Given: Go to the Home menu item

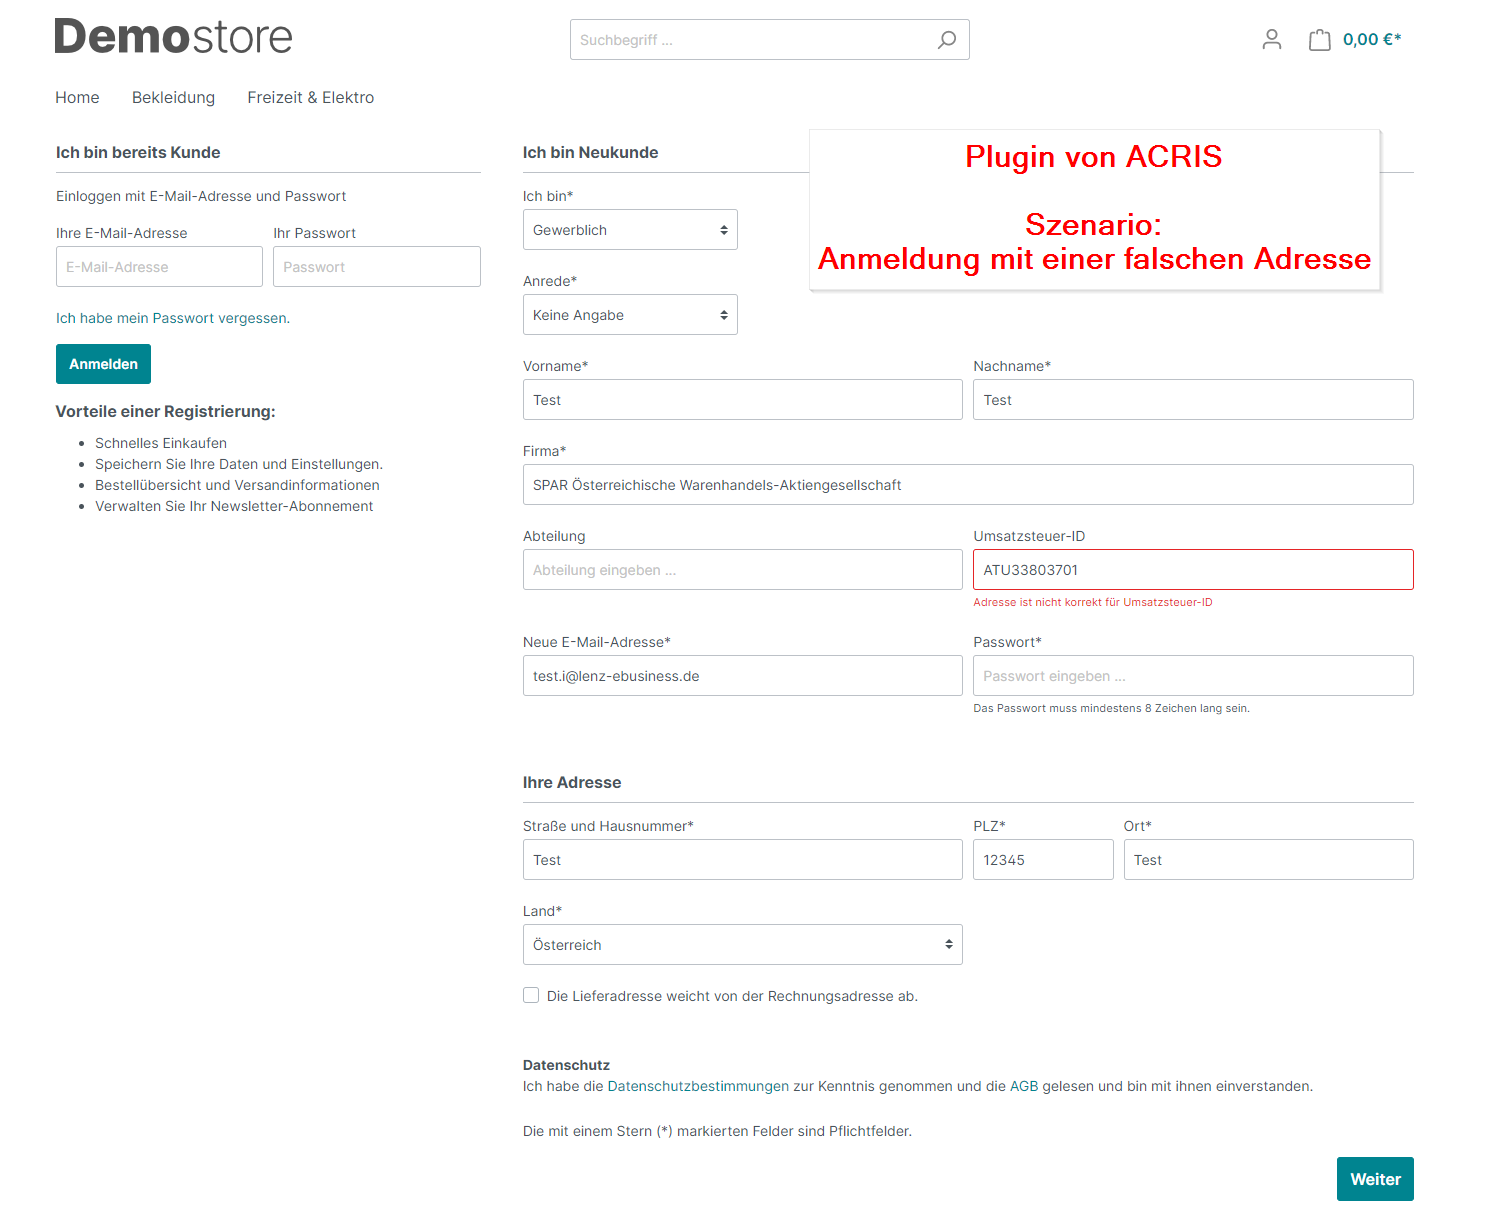Looking at the screenshot, I should (x=77, y=97).
